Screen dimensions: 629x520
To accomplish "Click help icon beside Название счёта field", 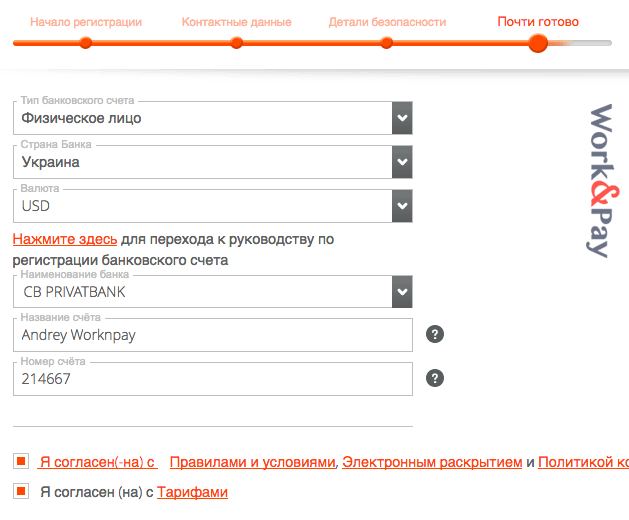I will point(435,334).
